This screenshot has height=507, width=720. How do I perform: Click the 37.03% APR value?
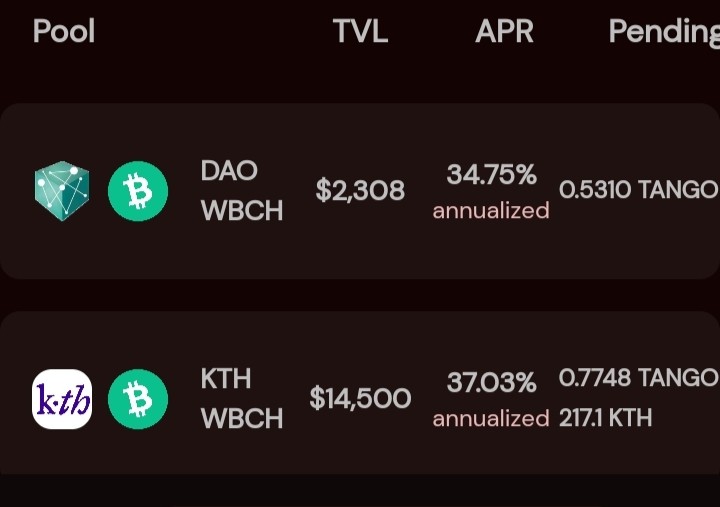point(491,382)
